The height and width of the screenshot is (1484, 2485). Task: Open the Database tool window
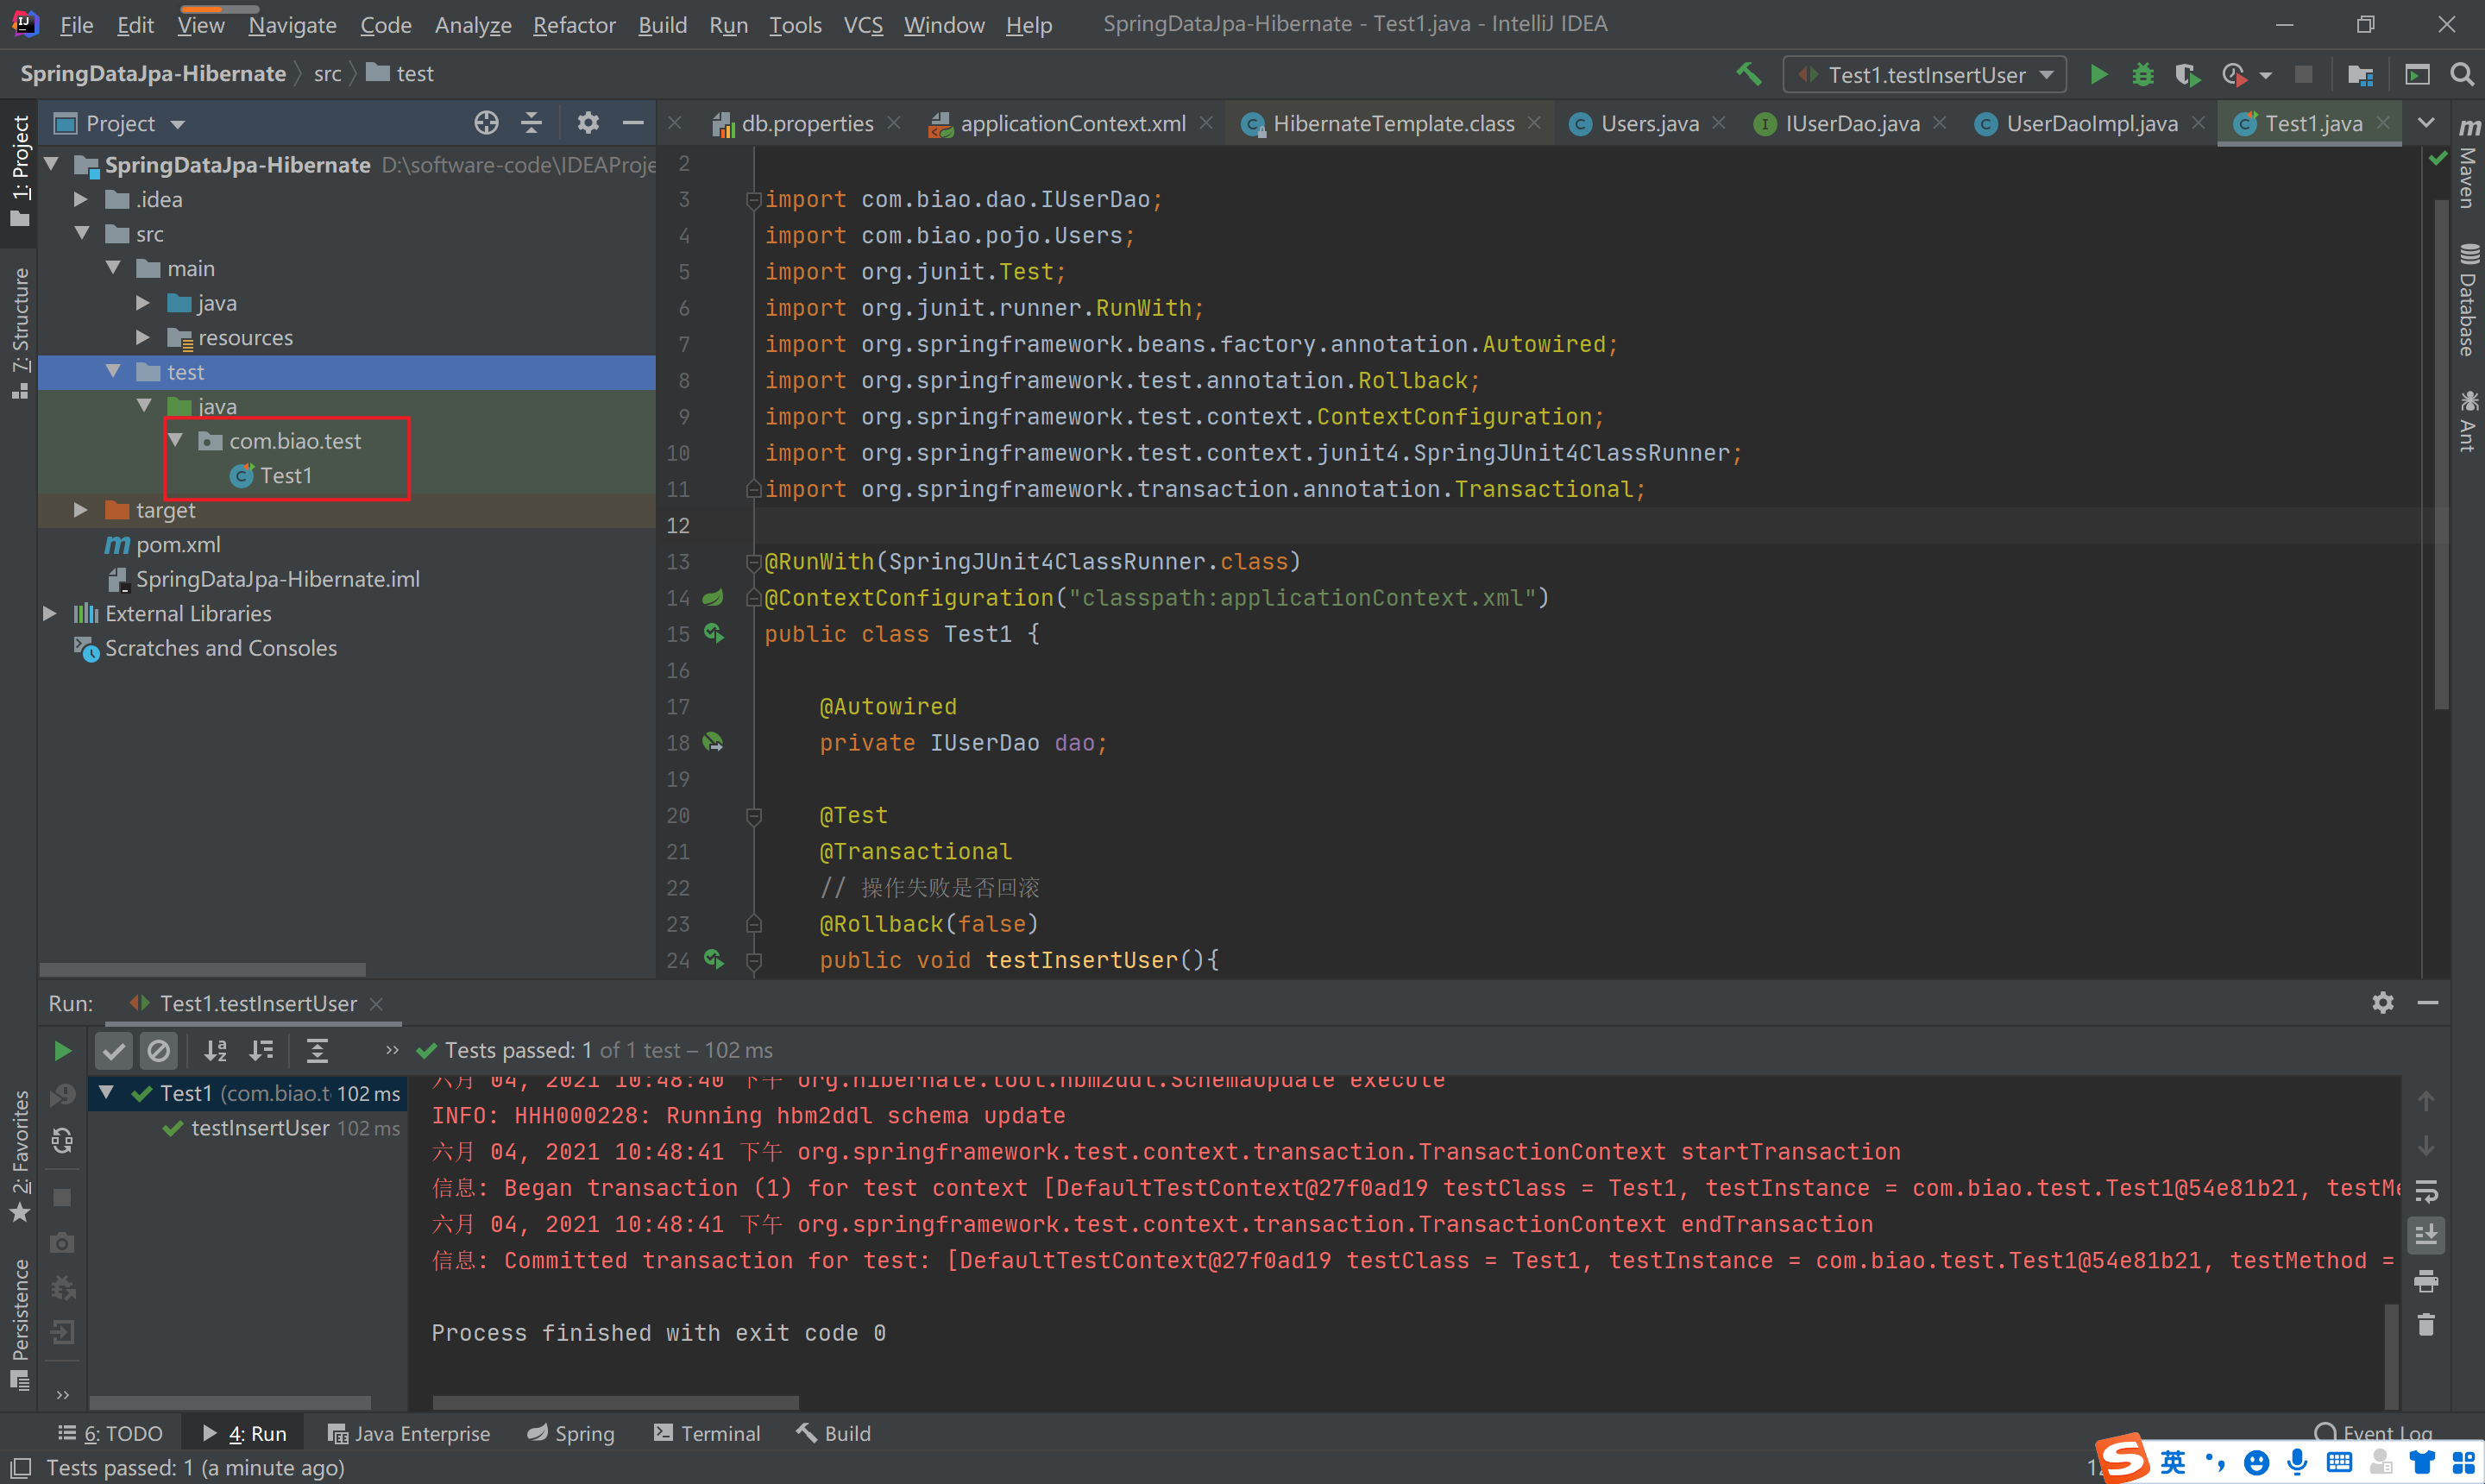(2468, 299)
